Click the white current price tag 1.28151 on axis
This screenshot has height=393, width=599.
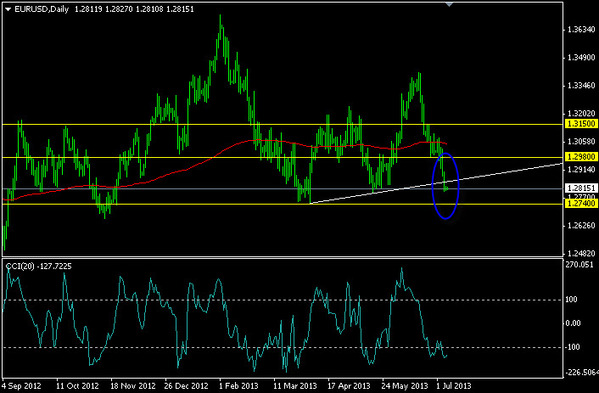[x=581, y=188]
